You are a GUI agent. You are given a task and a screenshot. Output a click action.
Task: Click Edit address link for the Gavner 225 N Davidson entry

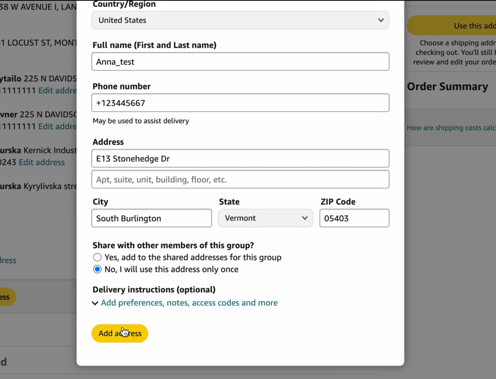(x=57, y=126)
